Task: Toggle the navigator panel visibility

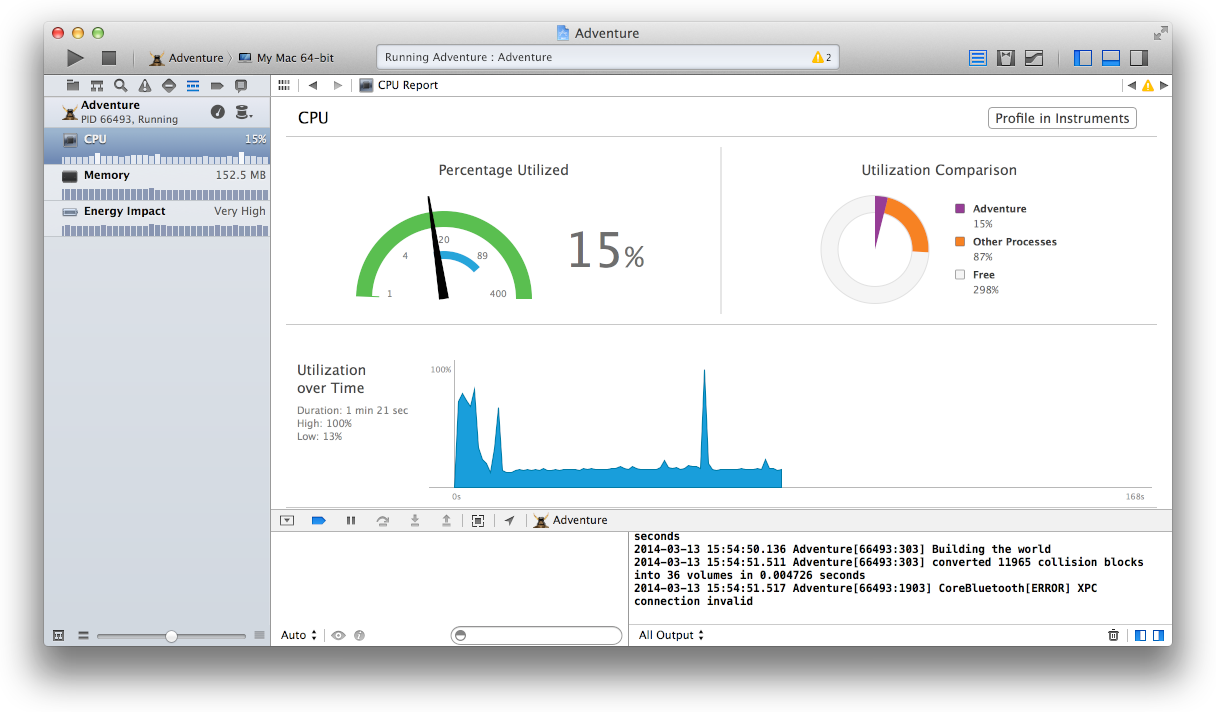Action: tap(1083, 58)
